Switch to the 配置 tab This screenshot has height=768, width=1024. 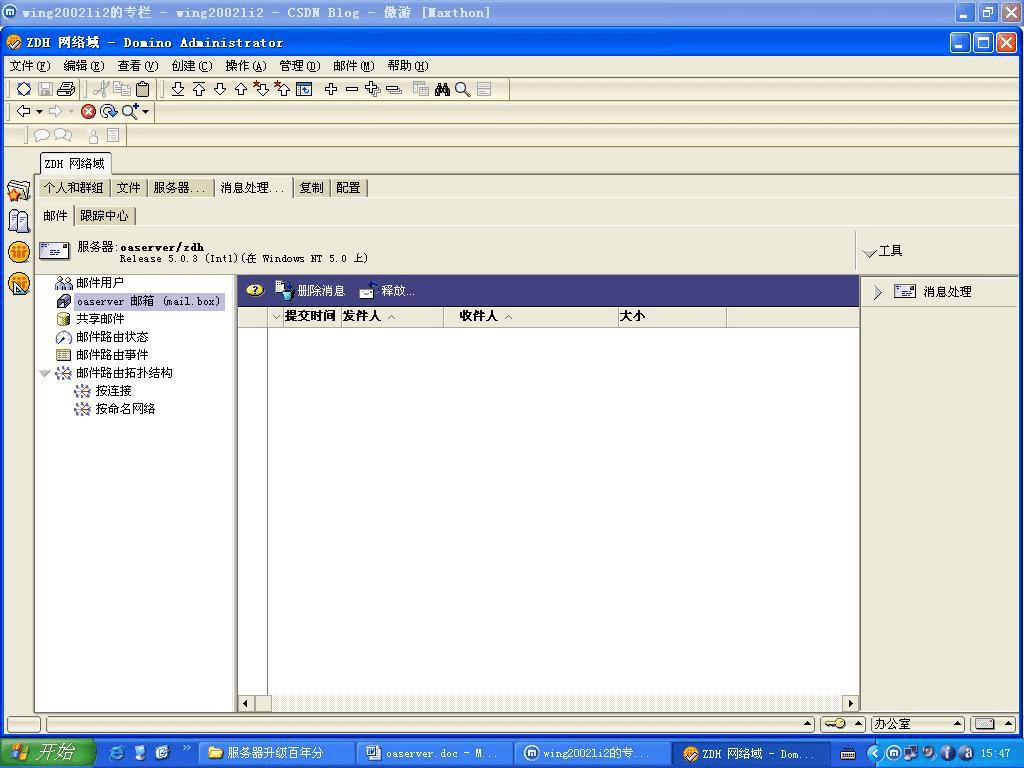pos(349,188)
